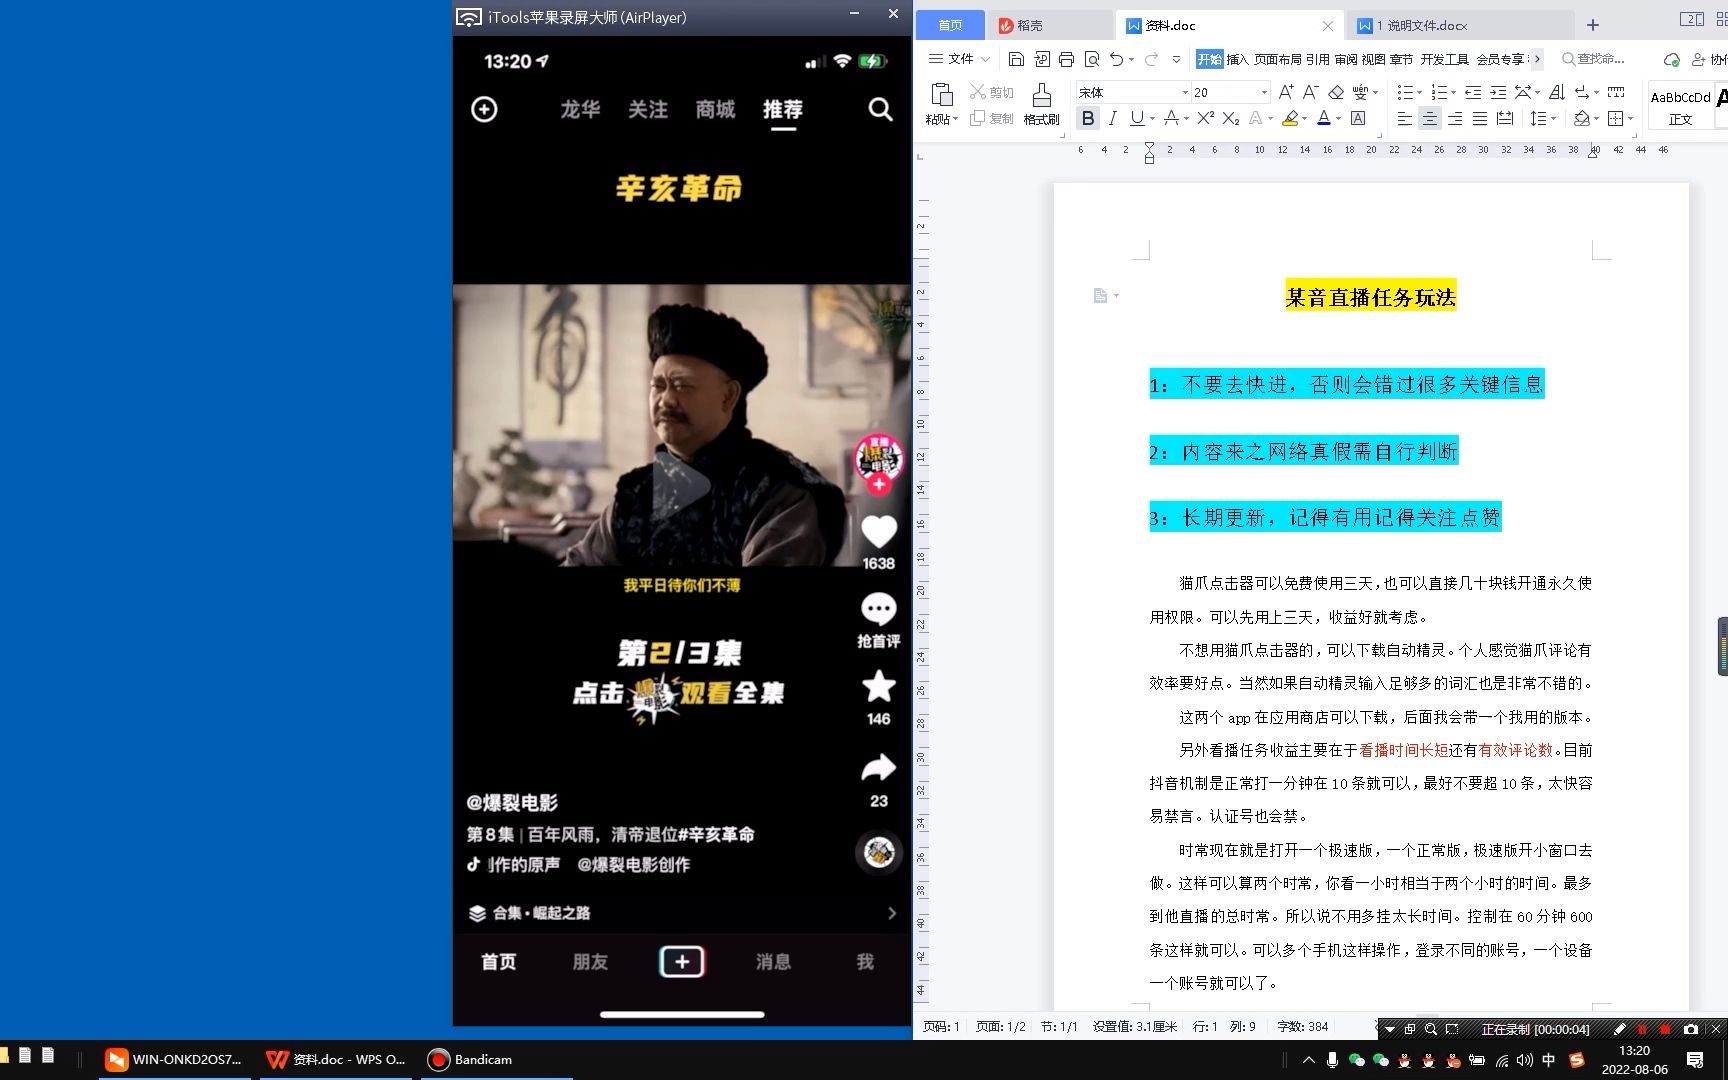Toggle Underline formatting
The width and height of the screenshot is (1728, 1080).
(x=1136, y=118)
